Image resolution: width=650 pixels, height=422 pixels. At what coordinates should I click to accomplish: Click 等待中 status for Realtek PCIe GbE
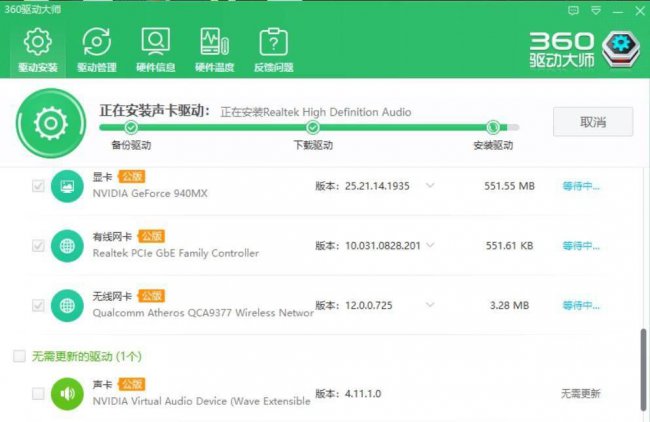[581, 246]
